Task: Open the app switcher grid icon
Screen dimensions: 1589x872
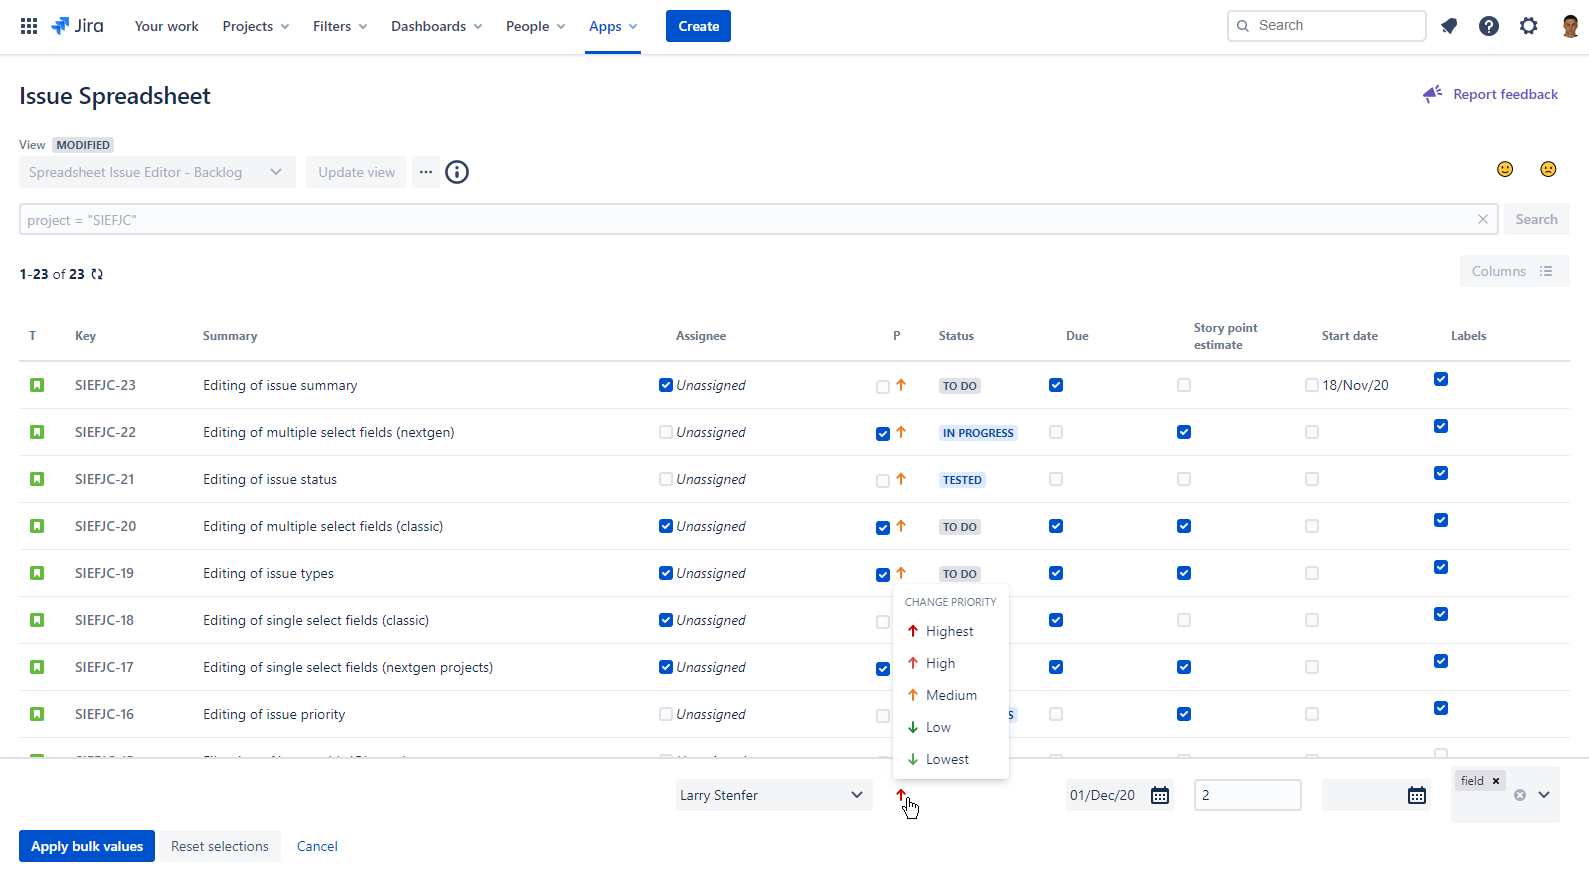Action: coord(29,26)
